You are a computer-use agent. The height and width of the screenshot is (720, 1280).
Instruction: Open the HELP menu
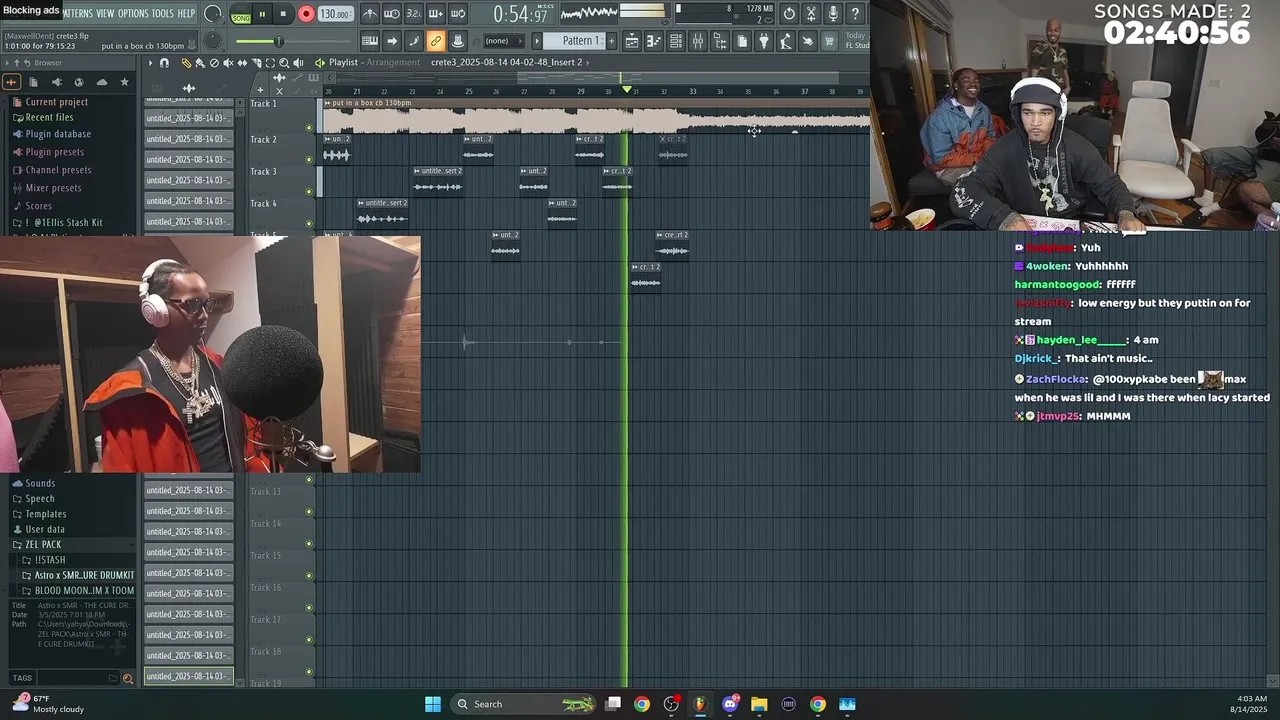click(x=187, y=13)
